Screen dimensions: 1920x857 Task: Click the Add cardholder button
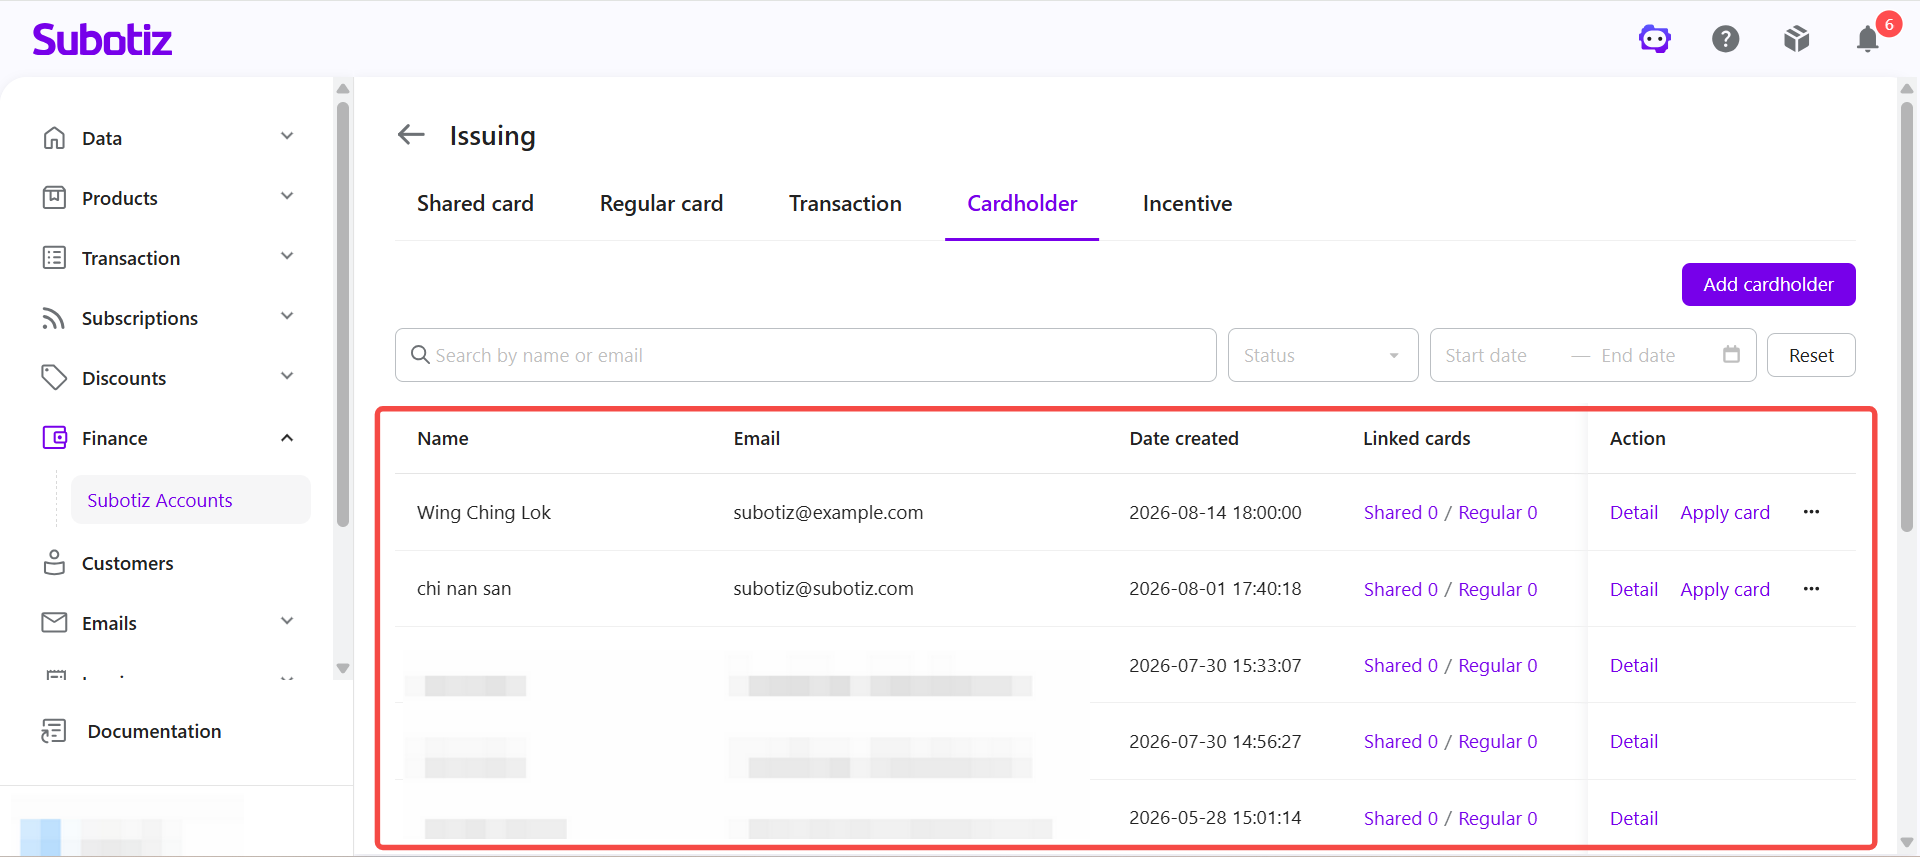pyautogui.click(x=1768, y=285)
